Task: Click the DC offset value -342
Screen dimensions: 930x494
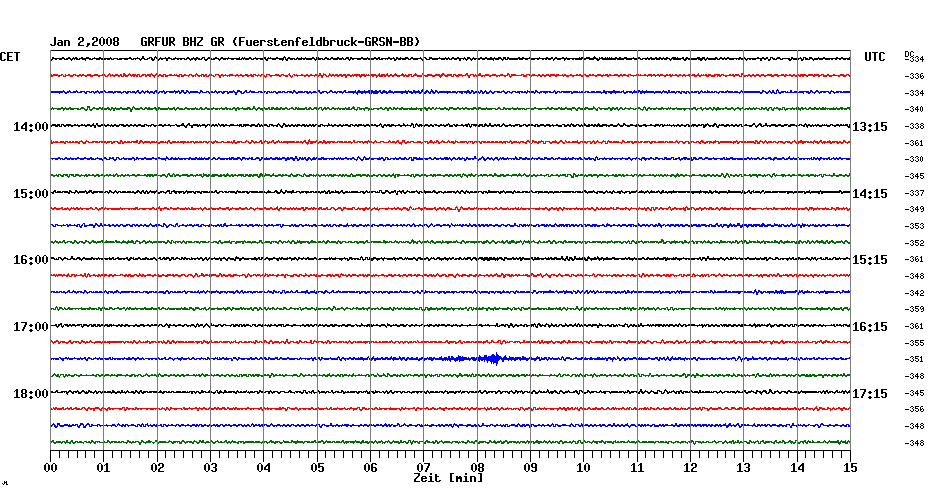Action: [x=914, y=294]
